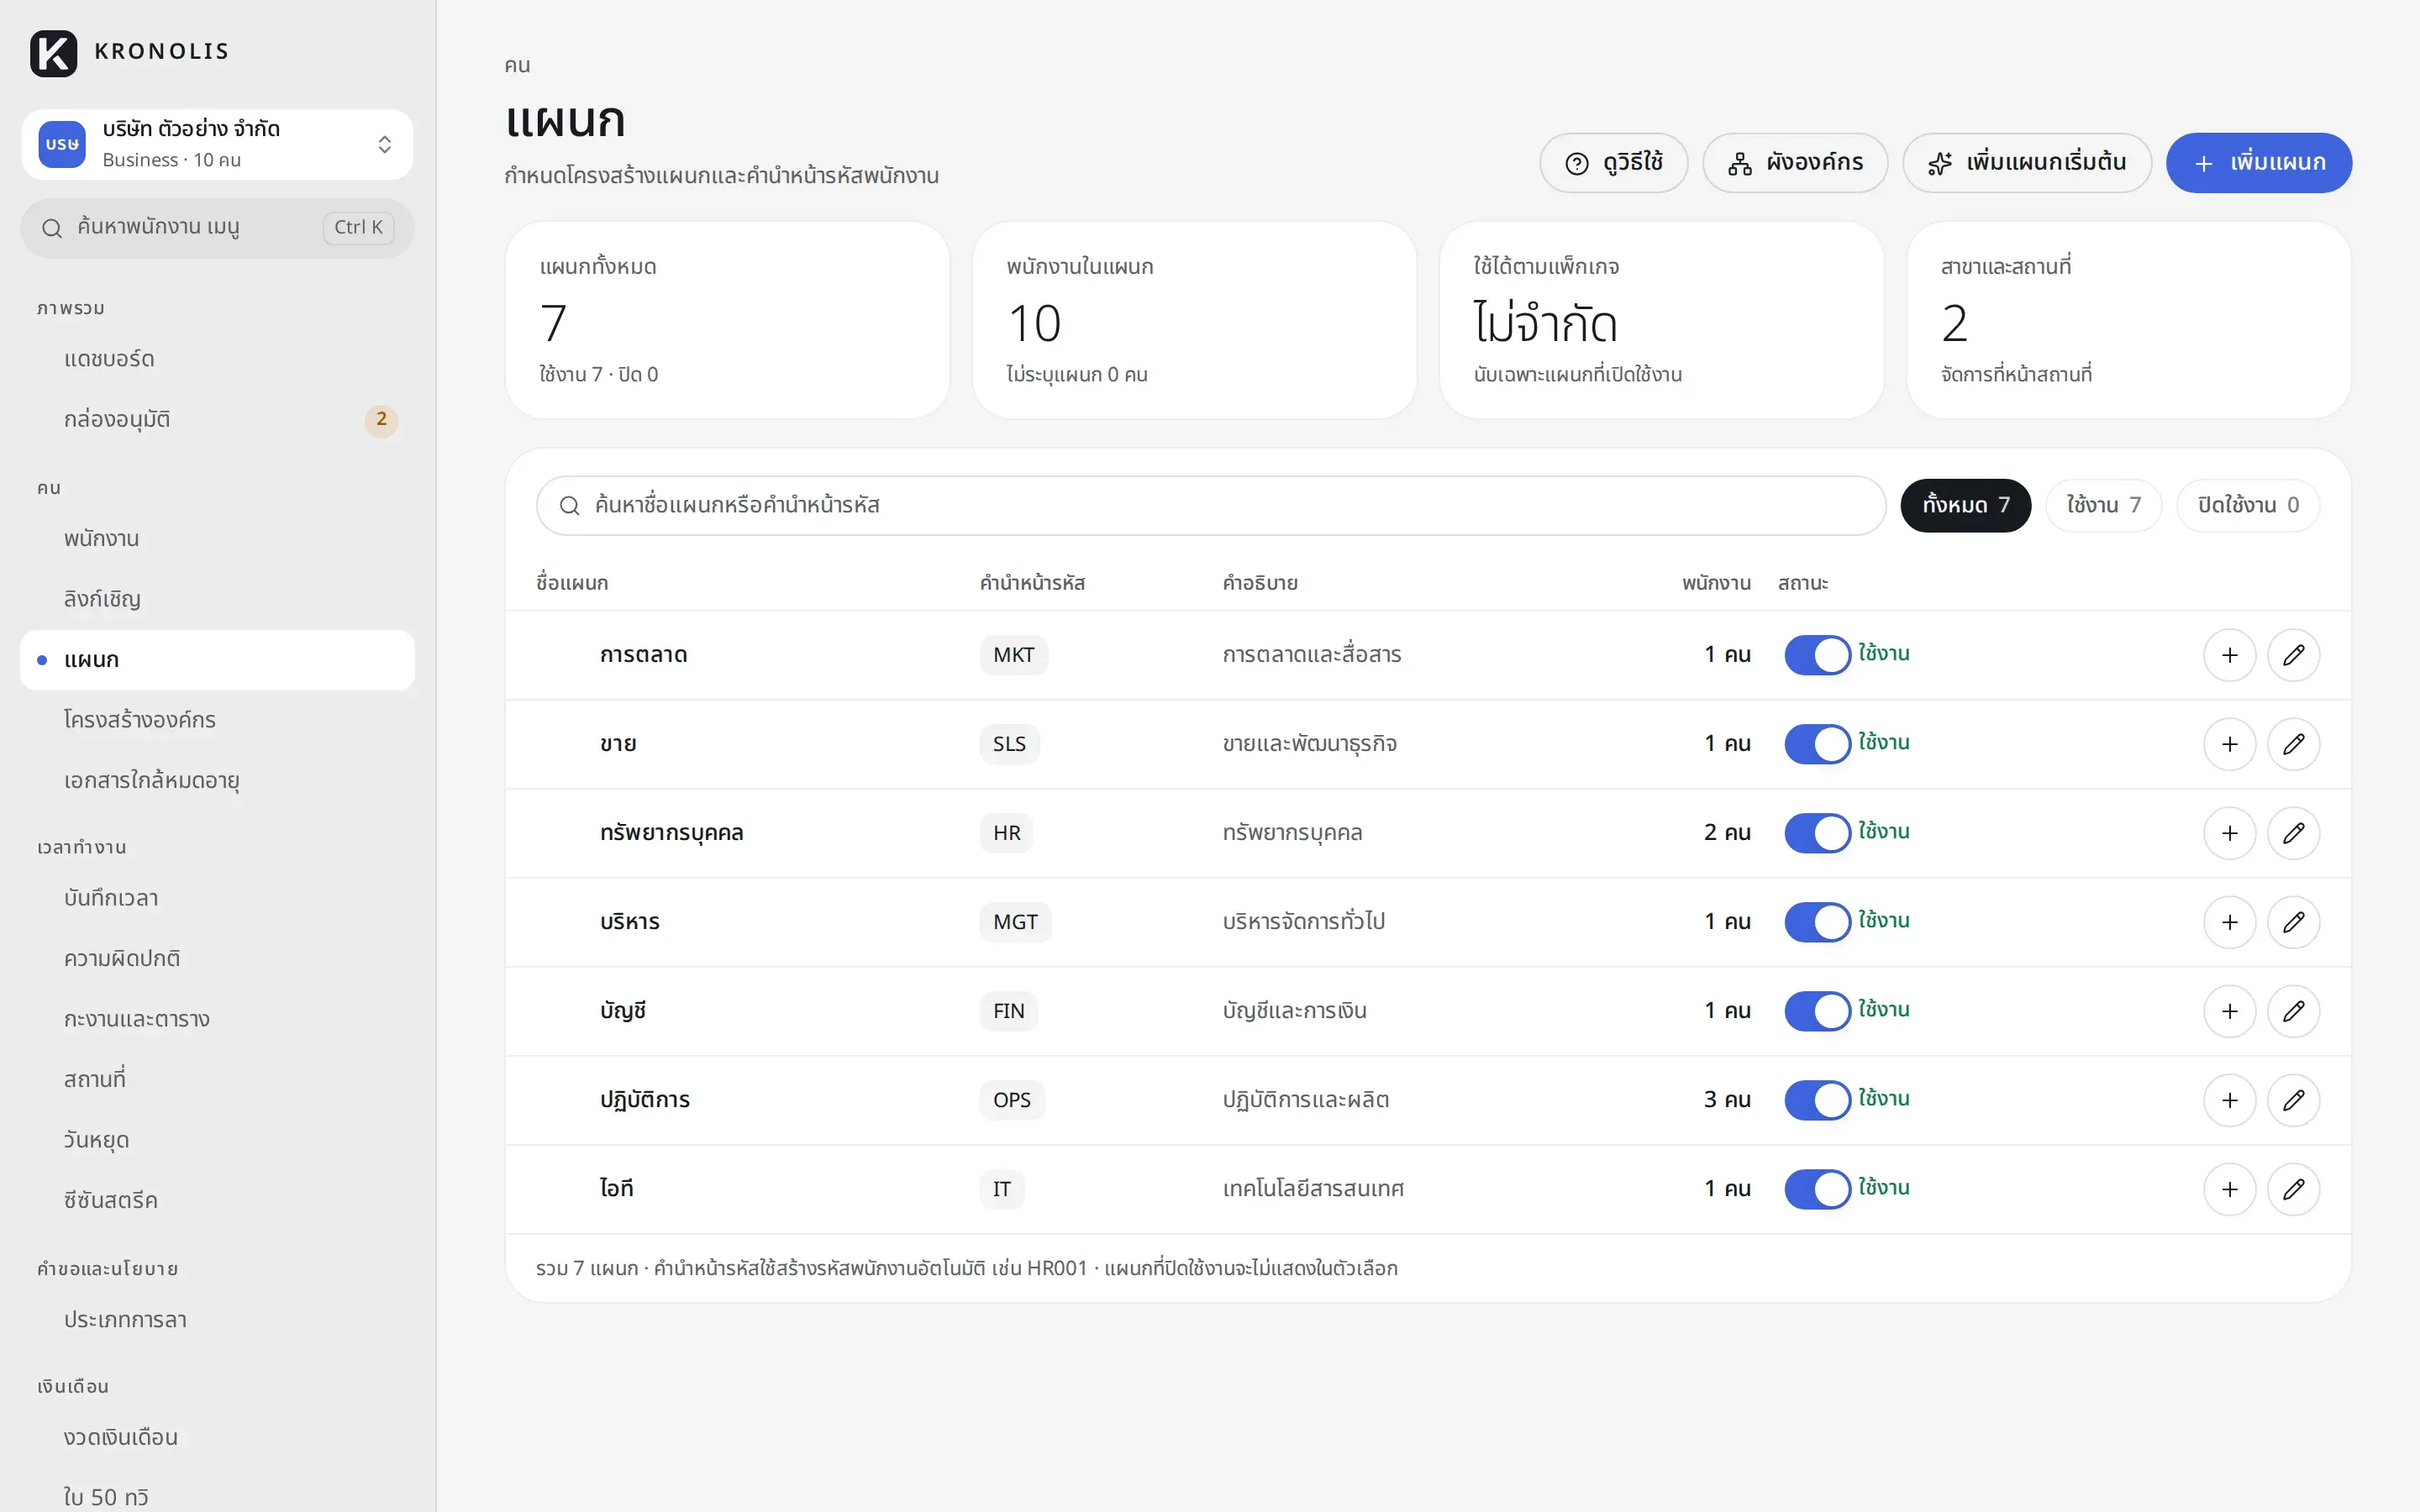Toggle บริหาร department active switch
This screenshot has height=1512, width=2420.
[x=1817, y=922]
